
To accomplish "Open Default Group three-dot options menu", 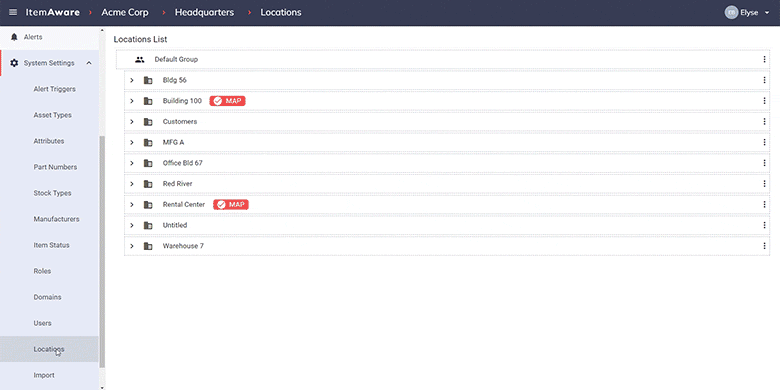I will click(765, 59).
